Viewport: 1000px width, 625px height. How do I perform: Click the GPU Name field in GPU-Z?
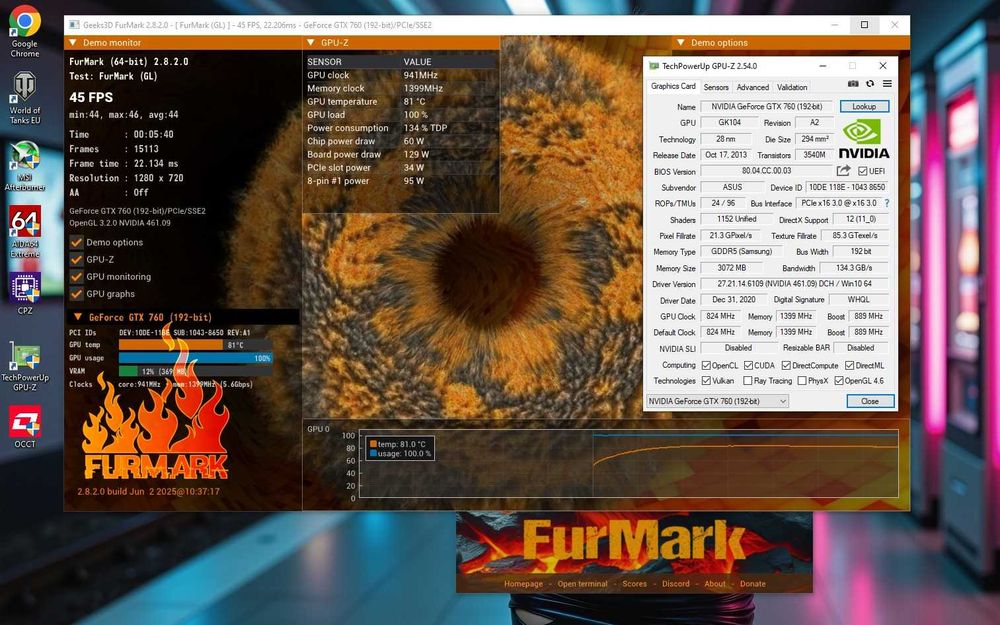pyautogui.click(x=767, y=107)
